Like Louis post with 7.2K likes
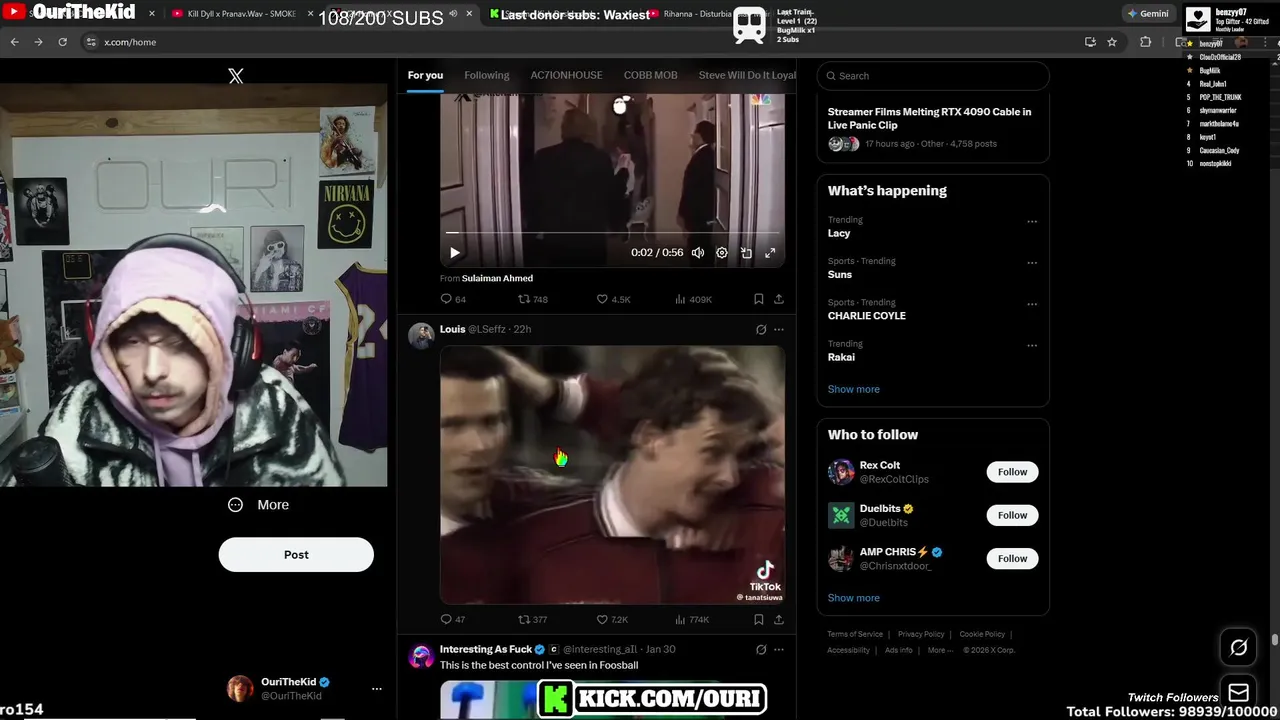This screenshot has width=1280, height=720. [612, 620]
